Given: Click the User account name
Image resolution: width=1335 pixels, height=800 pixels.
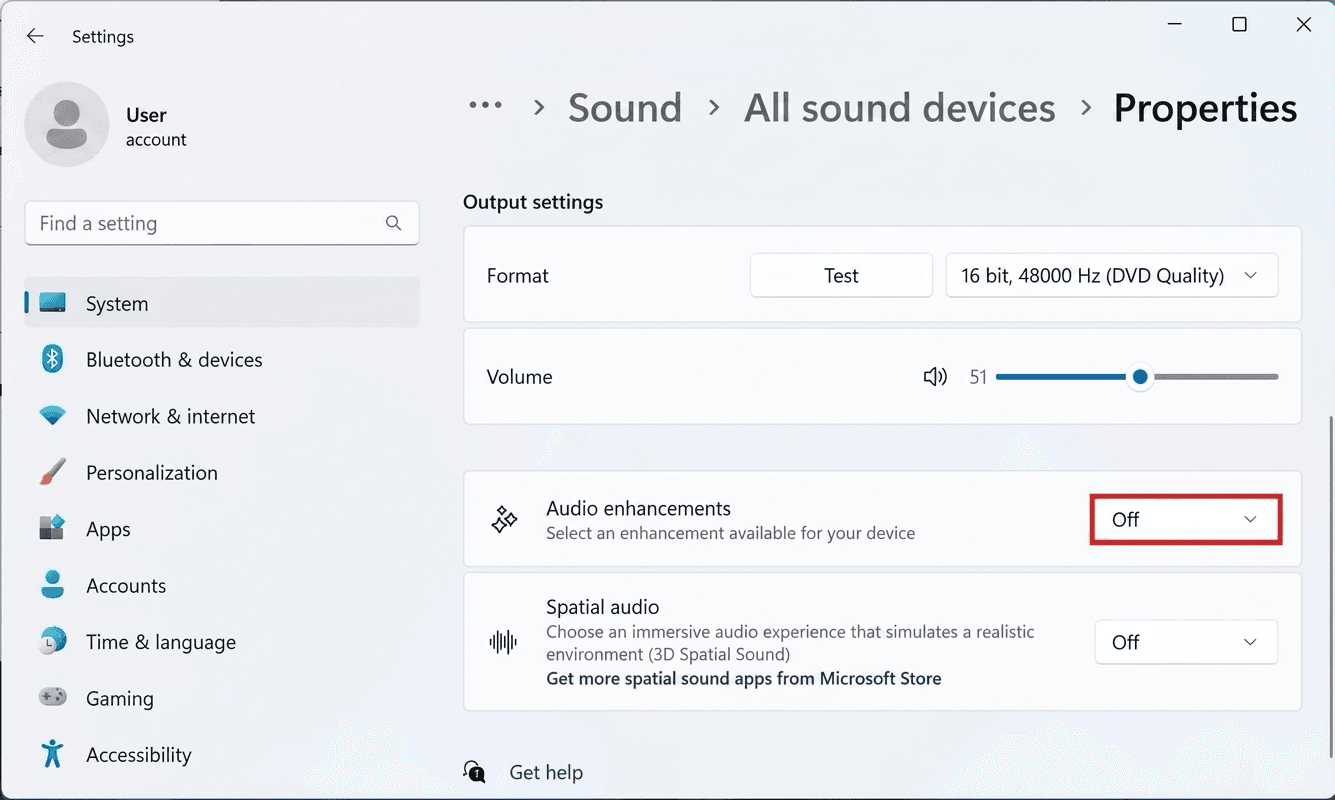Looking at the screenshot, I should [146, 115].
